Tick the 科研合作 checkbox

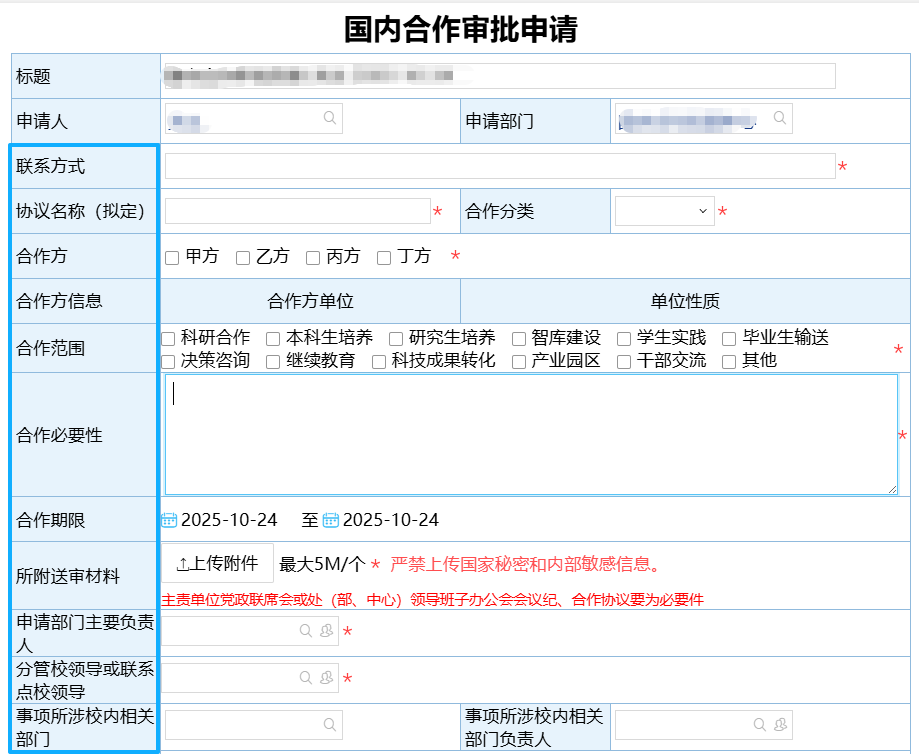(x=168, y=339)
